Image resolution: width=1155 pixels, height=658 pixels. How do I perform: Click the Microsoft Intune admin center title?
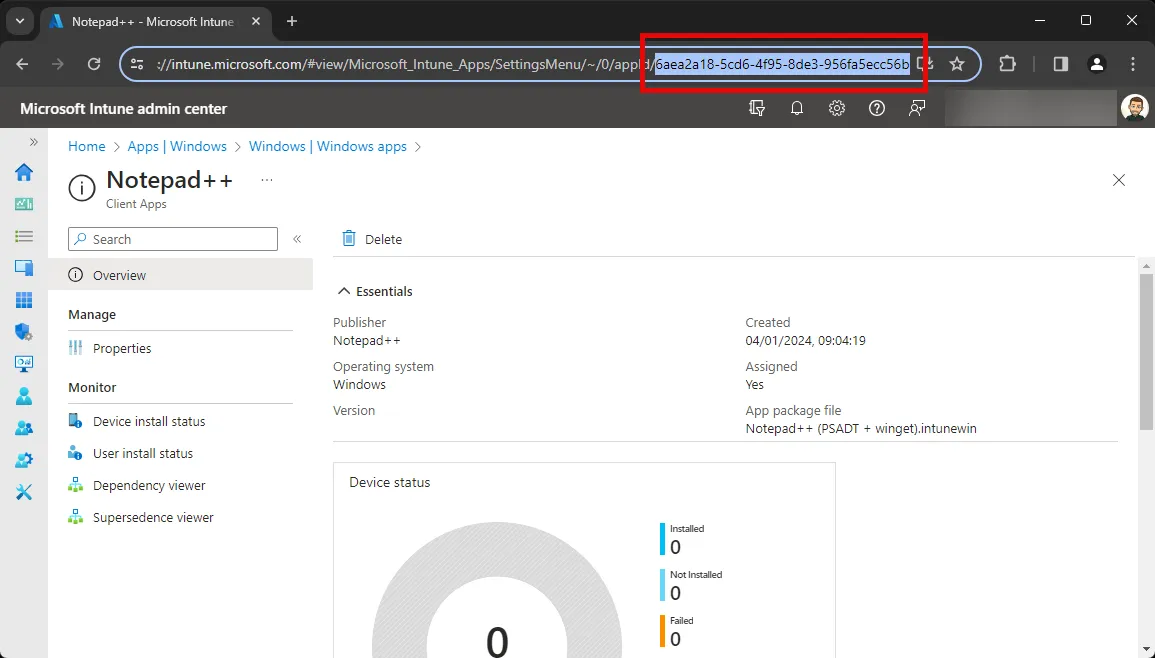[124, 108]
